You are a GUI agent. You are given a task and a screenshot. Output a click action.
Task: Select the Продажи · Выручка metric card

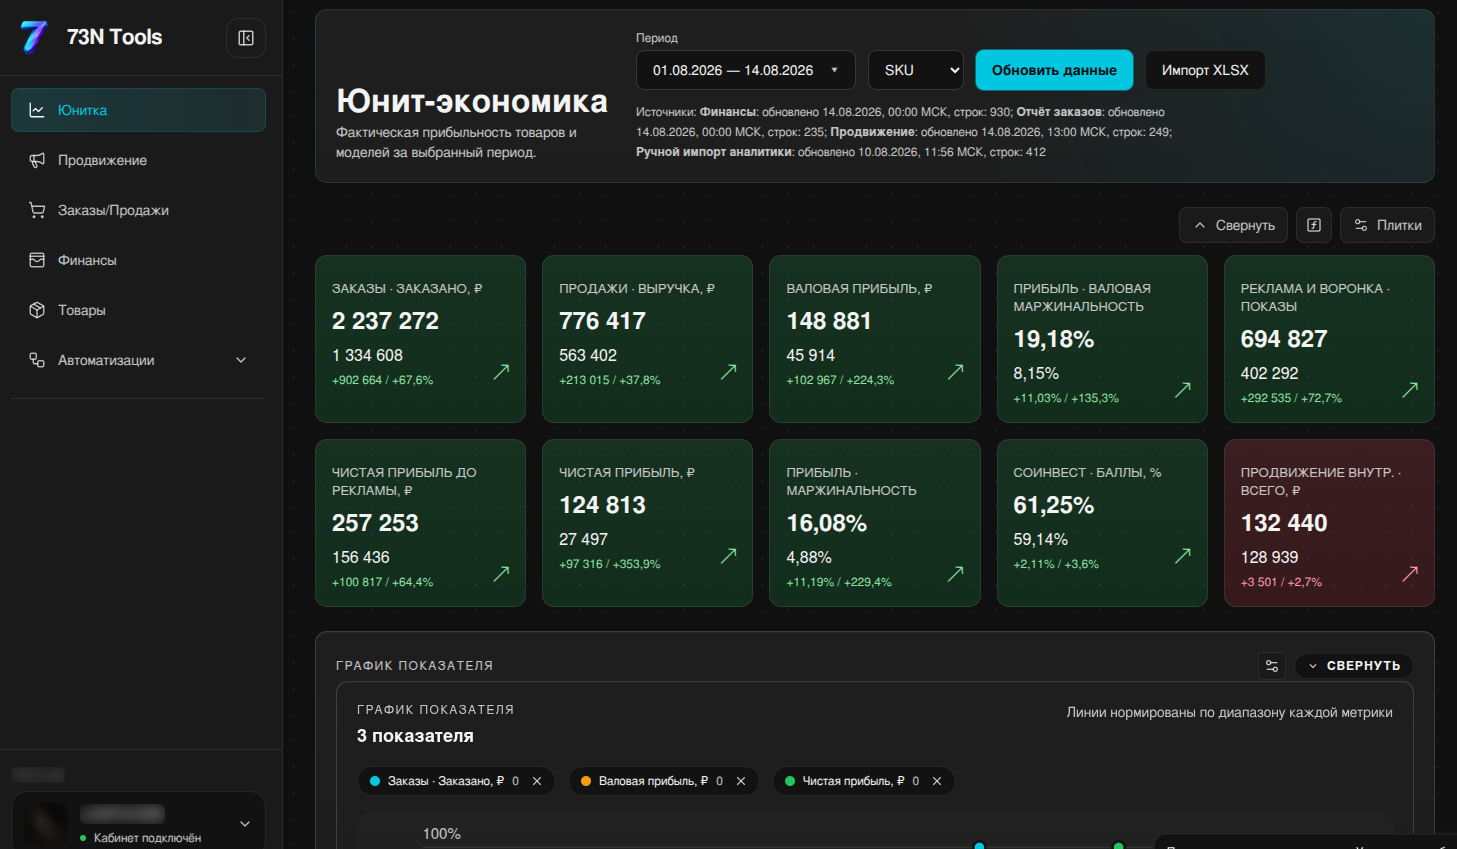pos(647,339)
